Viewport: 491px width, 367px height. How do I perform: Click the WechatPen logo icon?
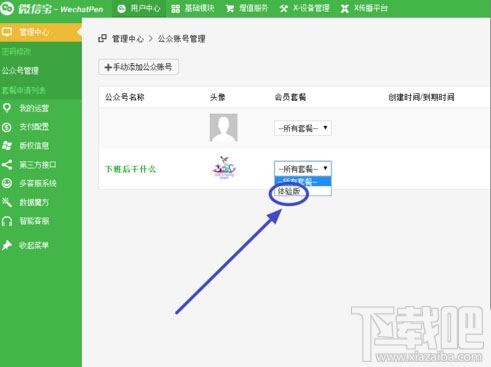(x=7, y=8)
